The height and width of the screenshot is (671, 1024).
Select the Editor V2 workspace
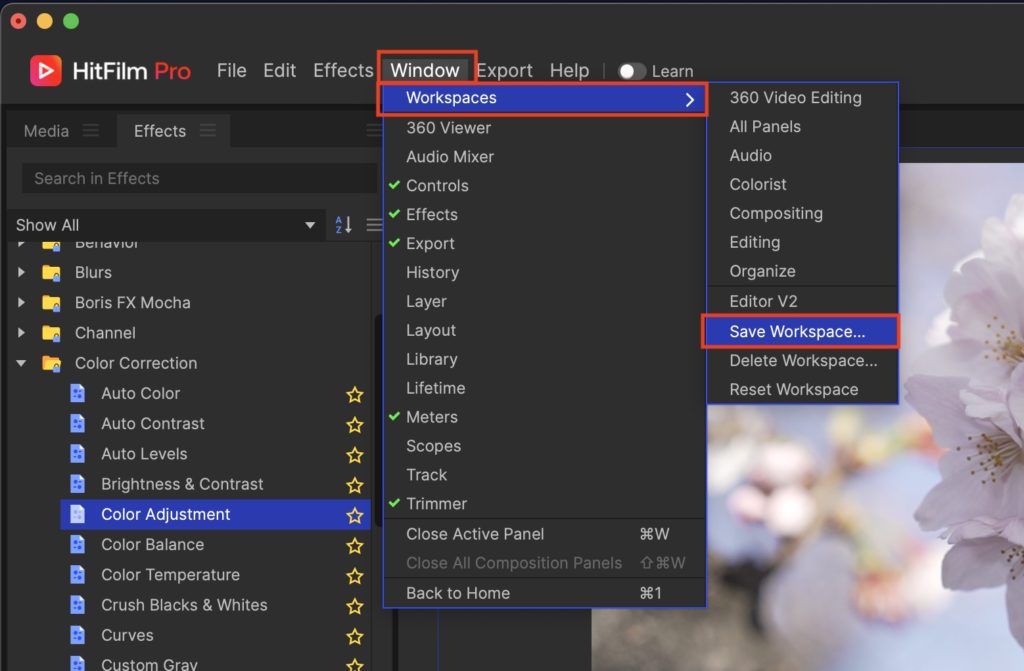(x=803, y=301)
